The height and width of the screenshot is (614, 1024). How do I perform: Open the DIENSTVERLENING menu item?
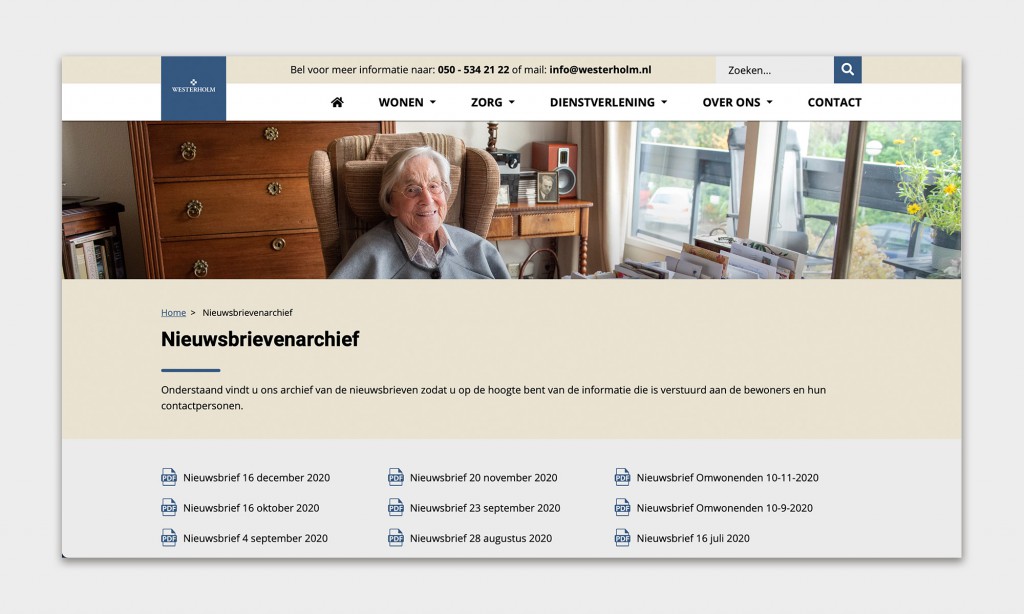(602, 102)
